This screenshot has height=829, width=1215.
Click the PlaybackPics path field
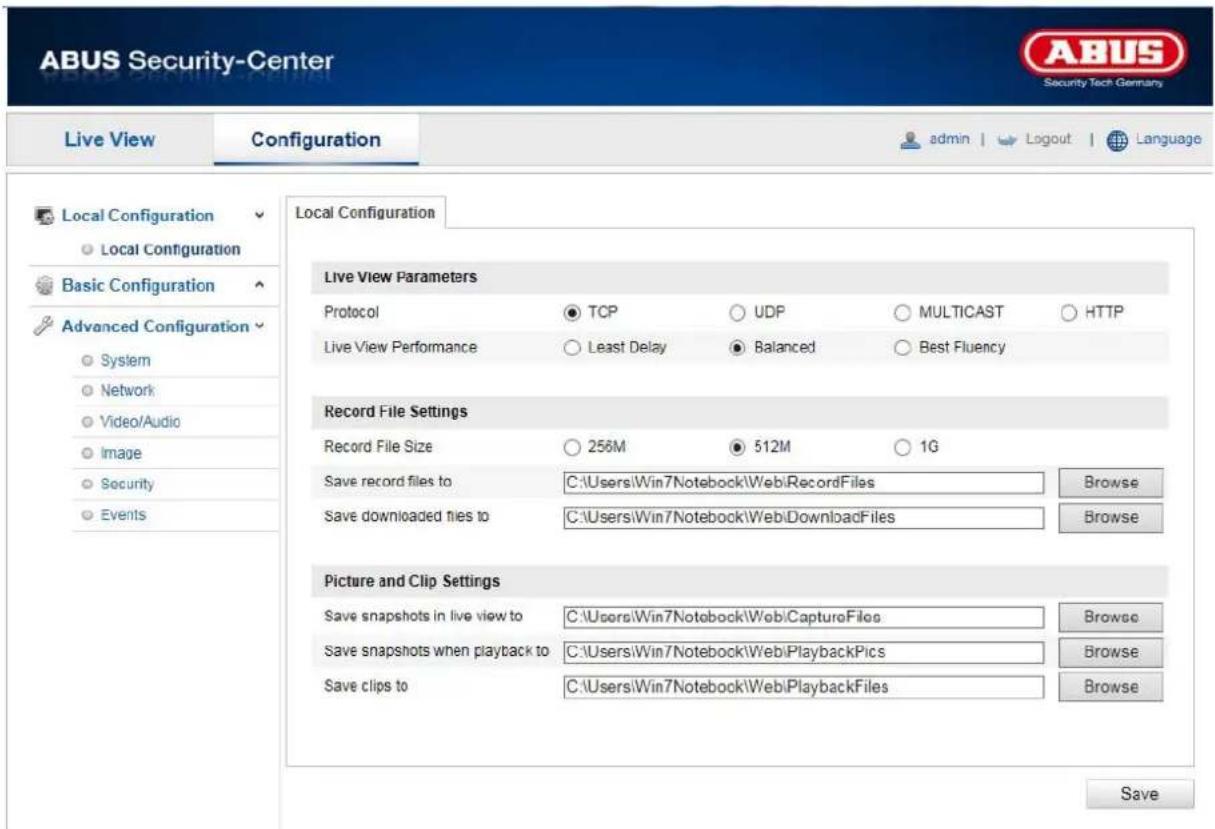[x=803, y=652]
